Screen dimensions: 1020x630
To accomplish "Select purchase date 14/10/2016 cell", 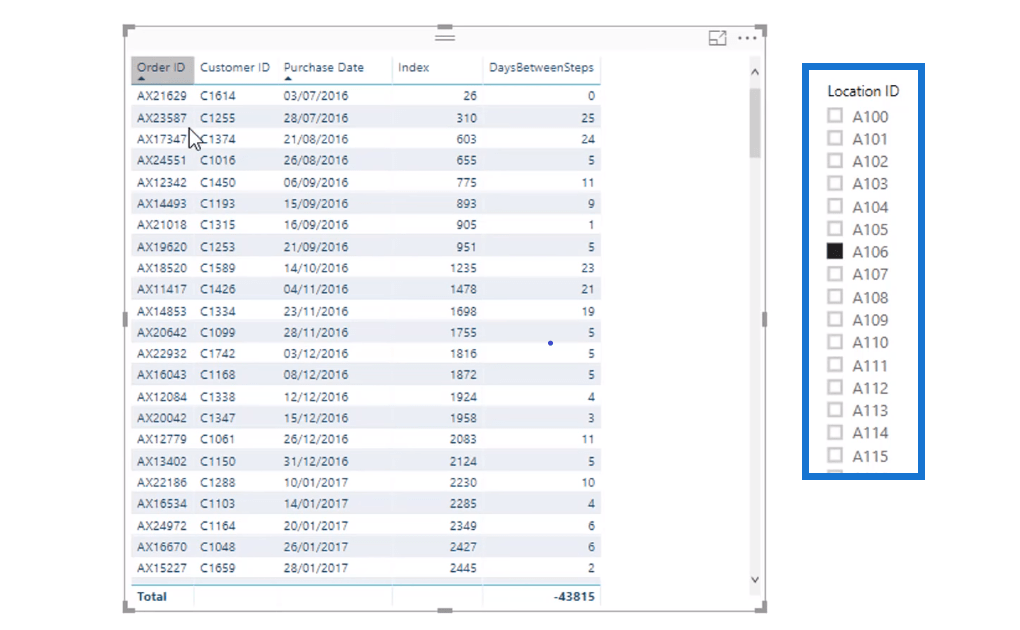I will [316, 268].
